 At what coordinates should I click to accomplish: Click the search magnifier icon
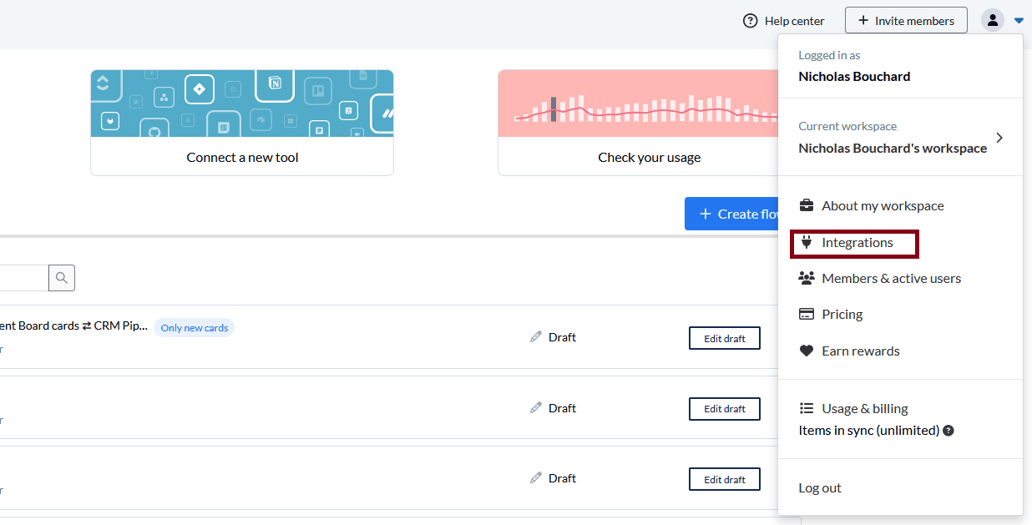pos(62,278)
